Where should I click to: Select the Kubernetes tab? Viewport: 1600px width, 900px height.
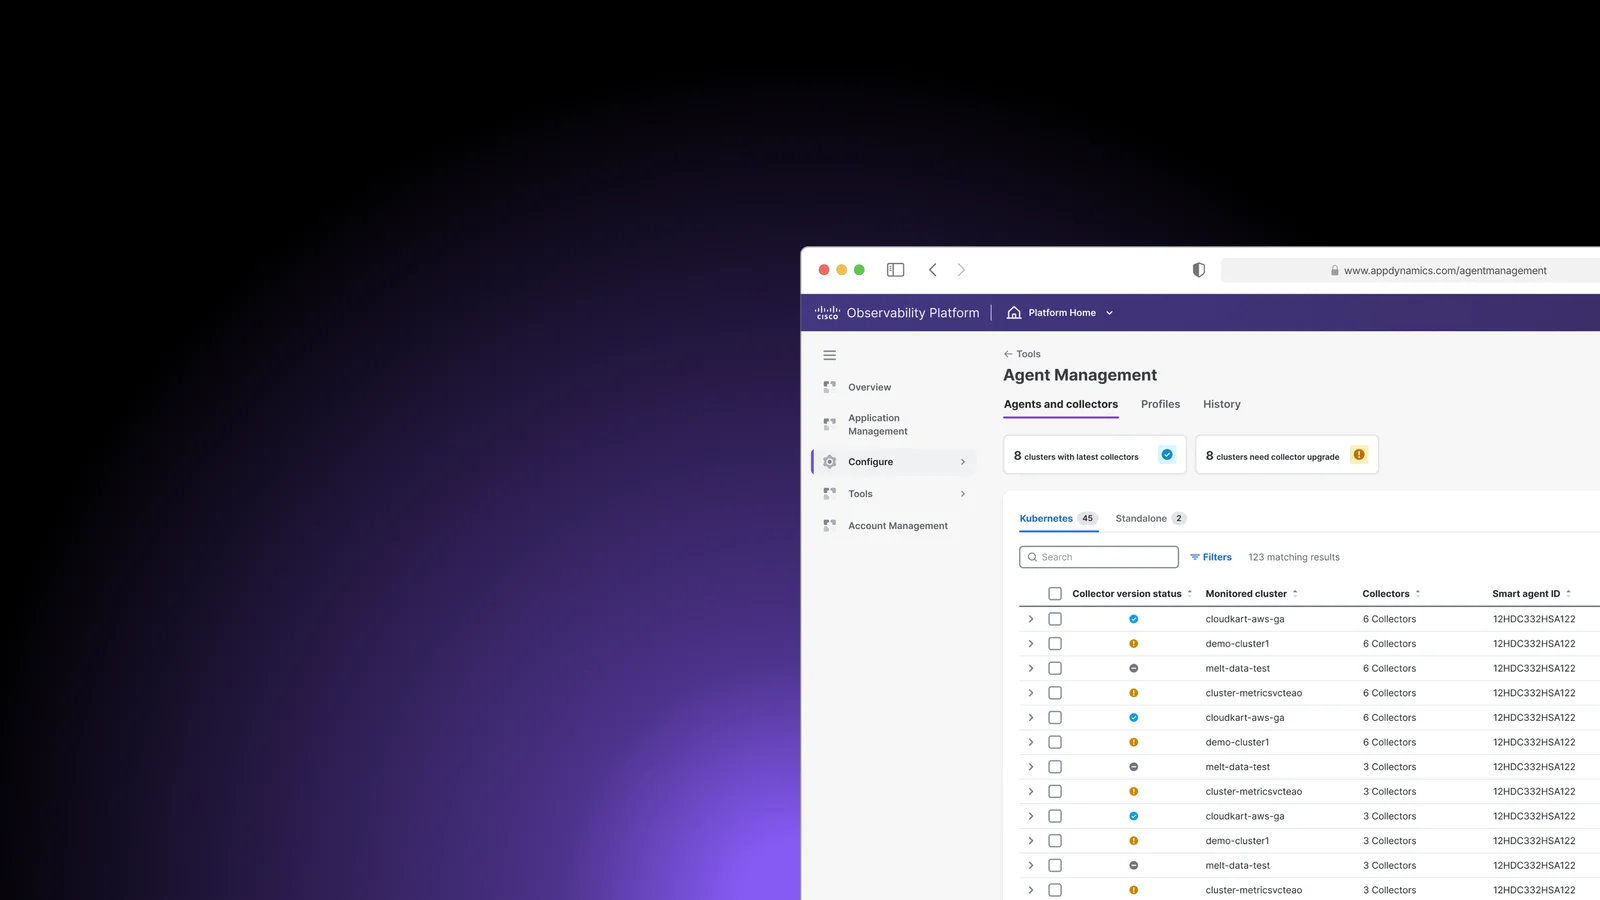point(1058,518)
